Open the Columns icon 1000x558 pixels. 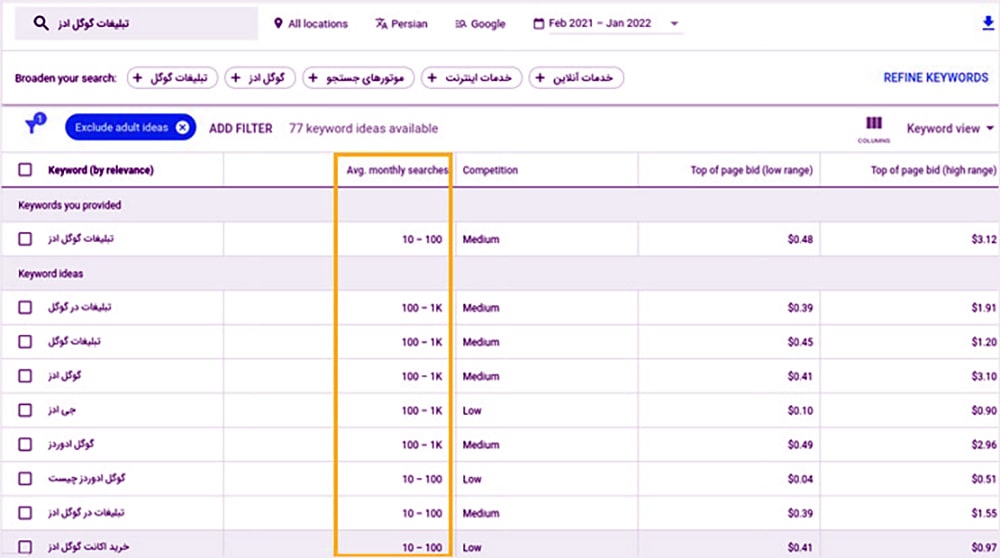874,128
